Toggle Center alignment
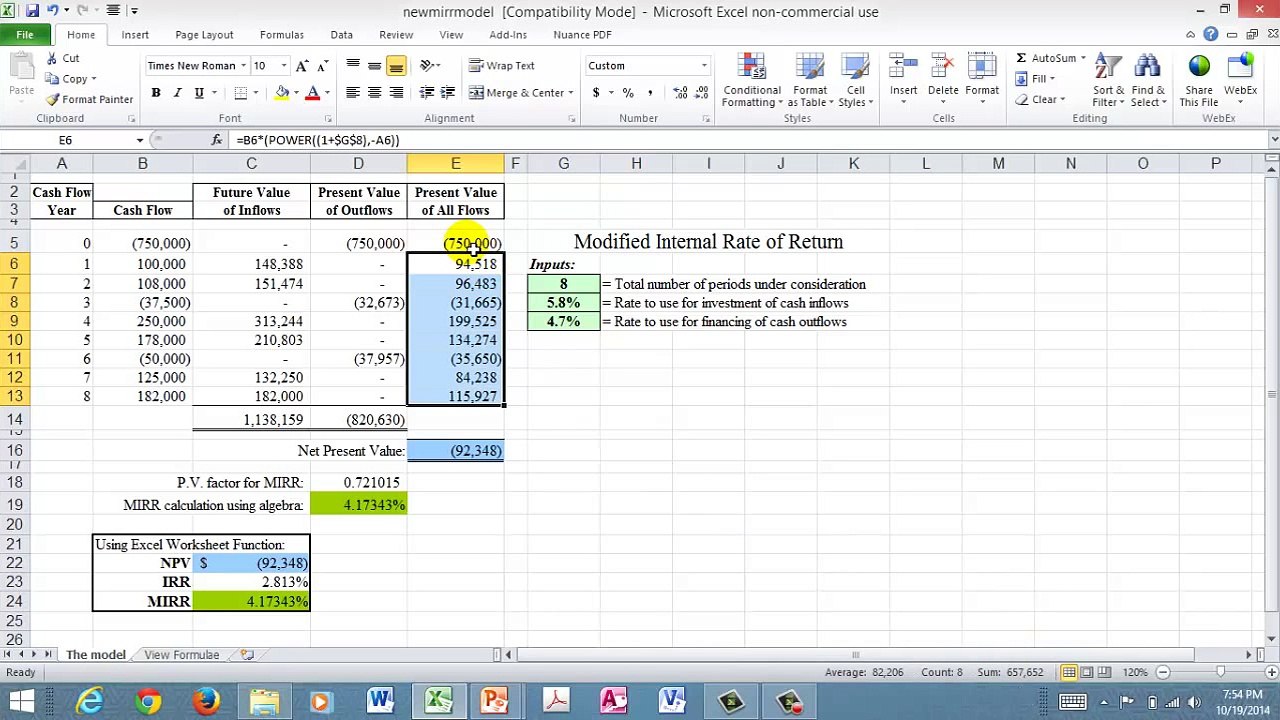1280x720 pixels. coord(374,93)
